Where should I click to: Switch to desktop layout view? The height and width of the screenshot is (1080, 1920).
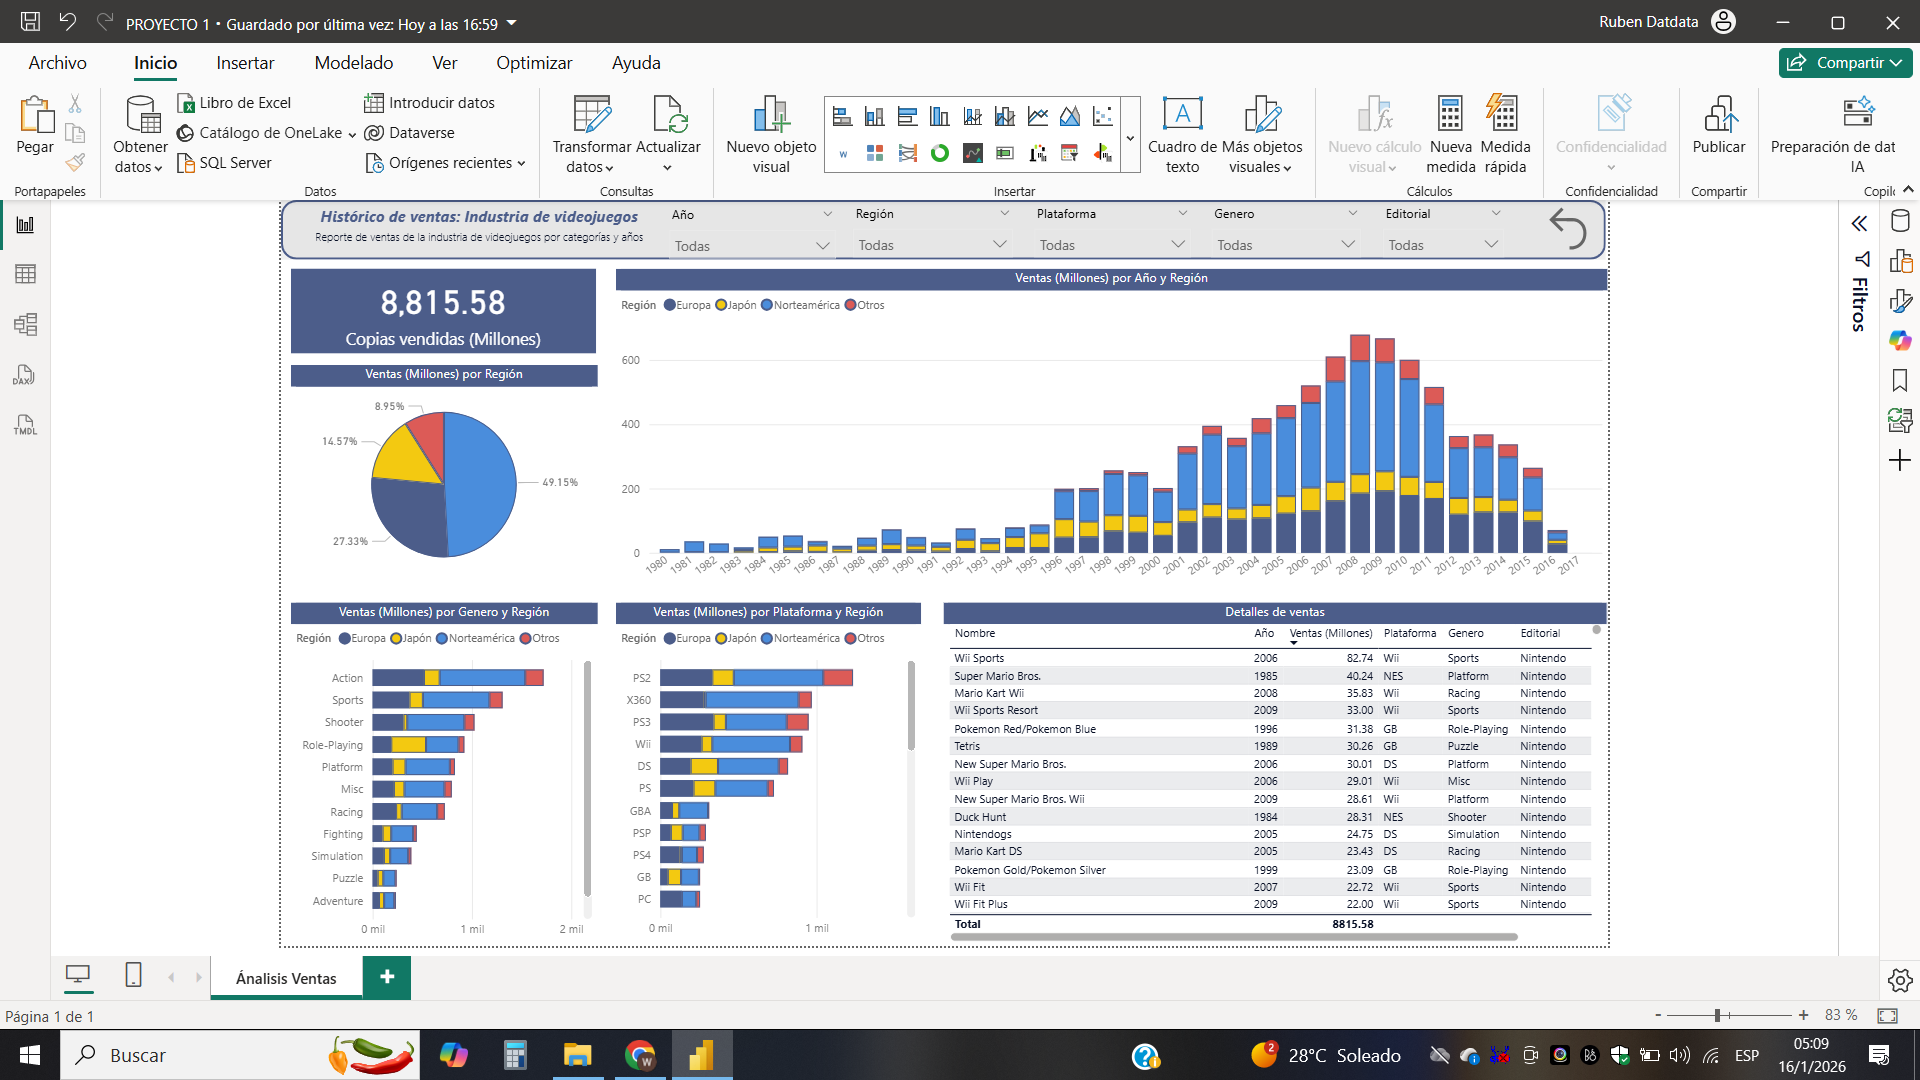[x=78, y=975]
